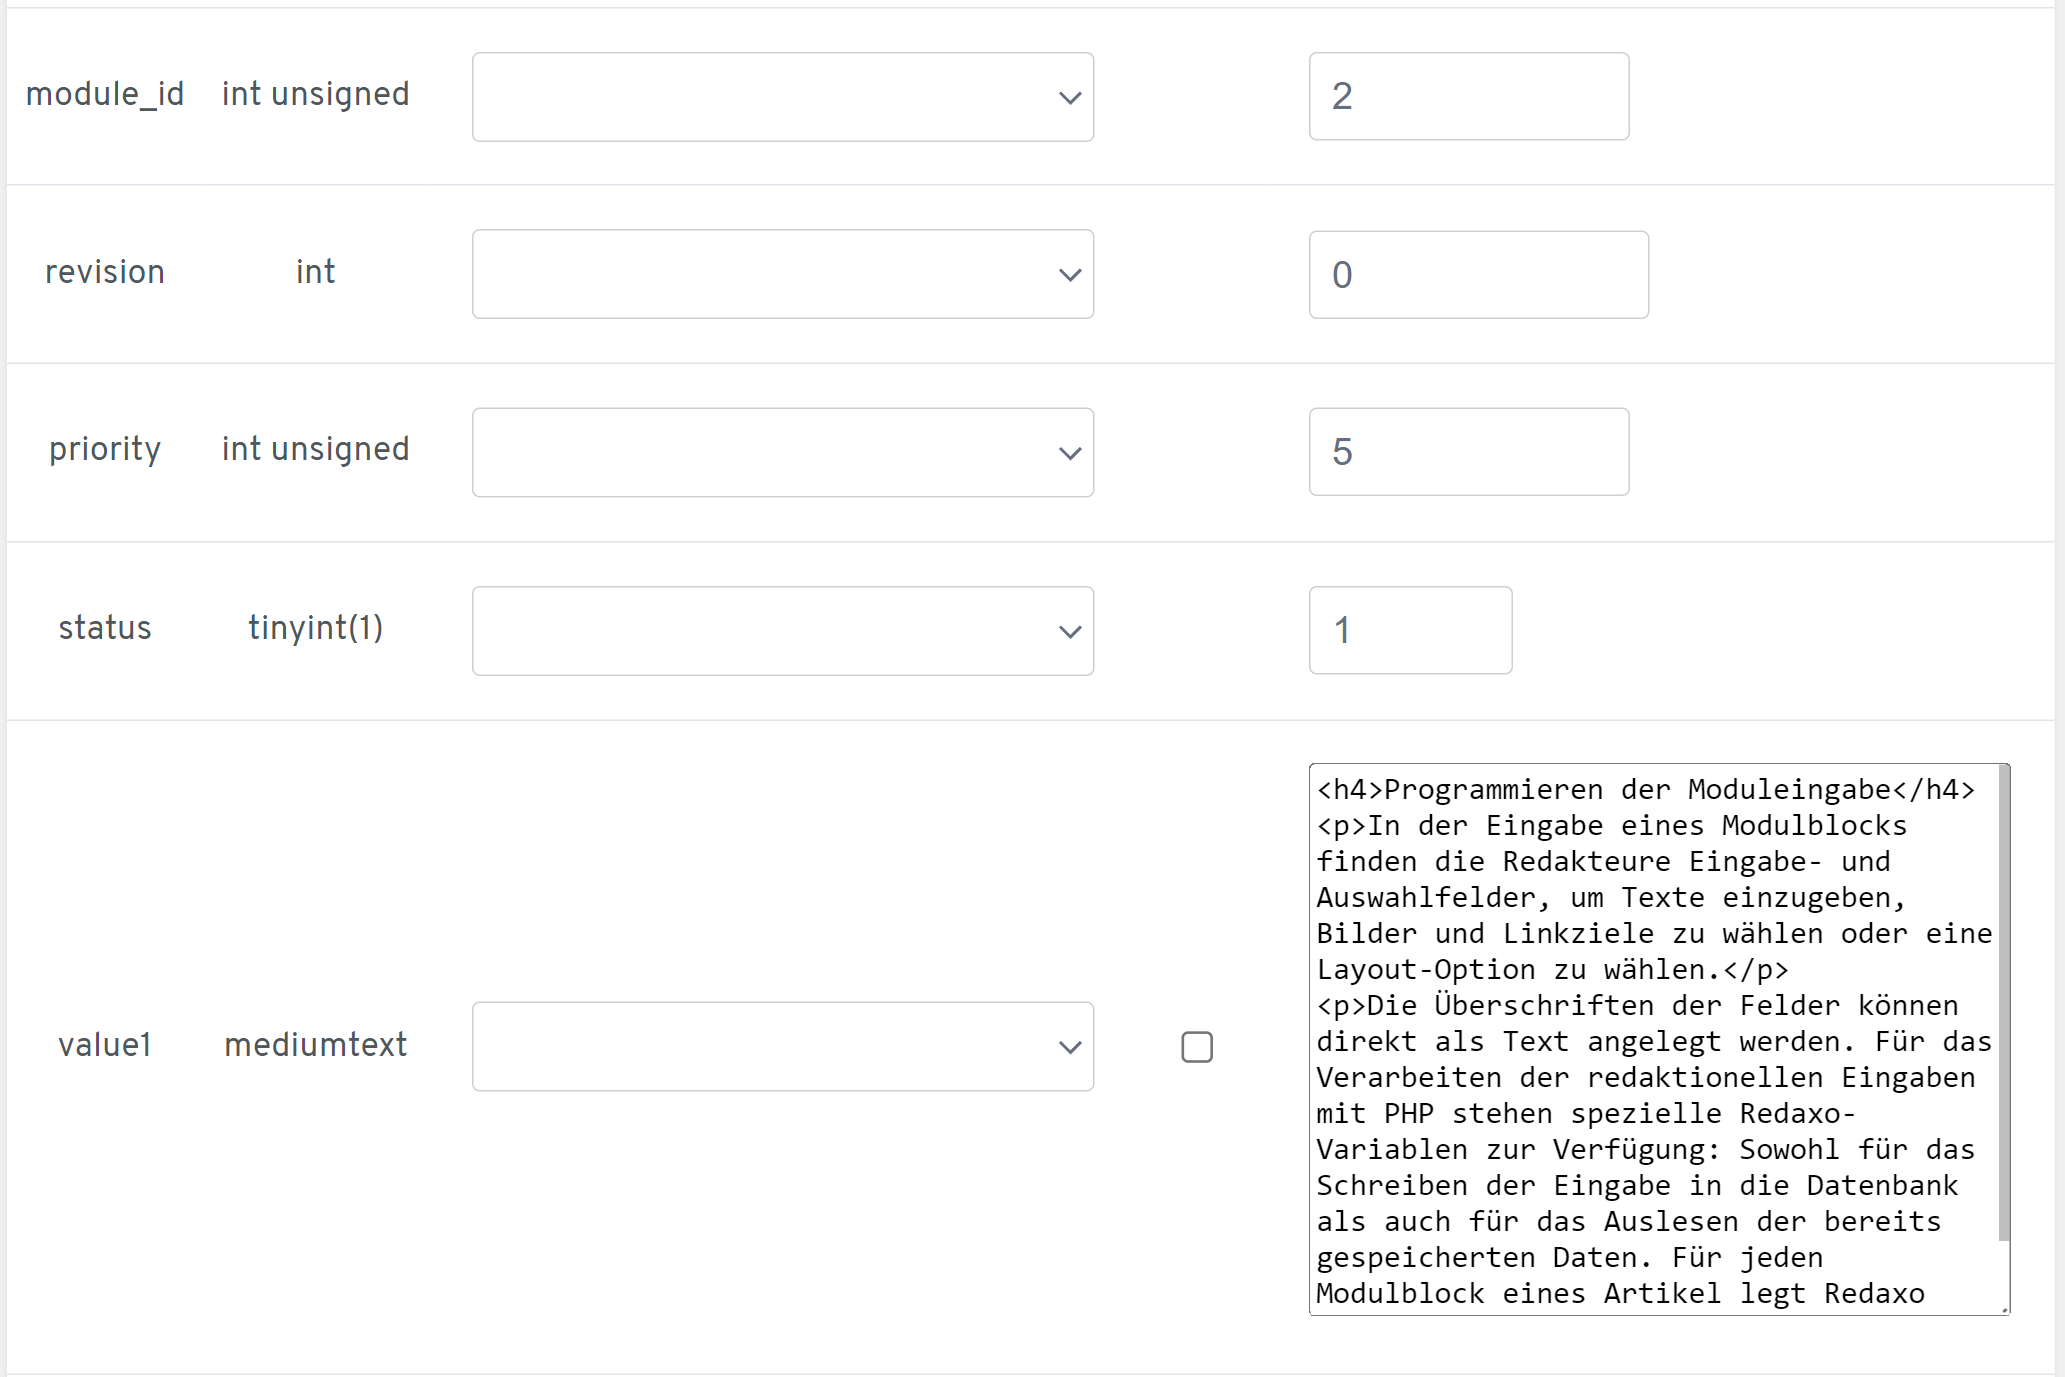Expand the status row function dropdown
This screenshot has width=2065, height=1377.
(x=782, y=630)
